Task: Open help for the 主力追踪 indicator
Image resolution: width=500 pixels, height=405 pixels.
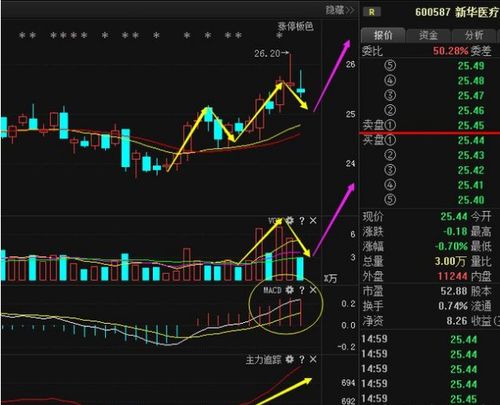Action: tap(302, 359)
